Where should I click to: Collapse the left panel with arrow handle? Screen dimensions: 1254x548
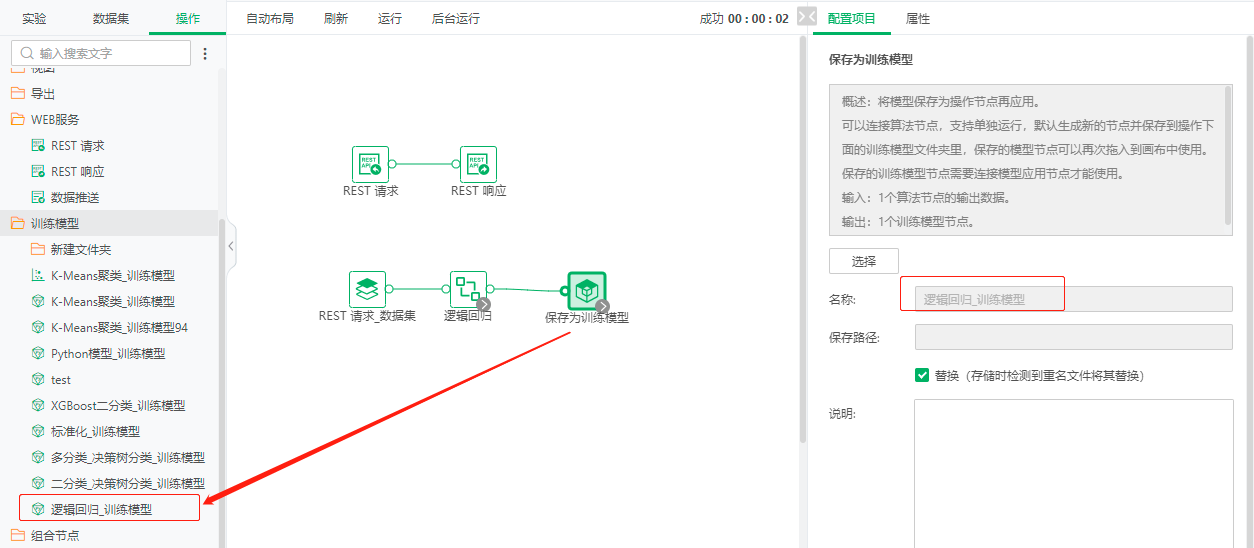(x=231, y=246)
